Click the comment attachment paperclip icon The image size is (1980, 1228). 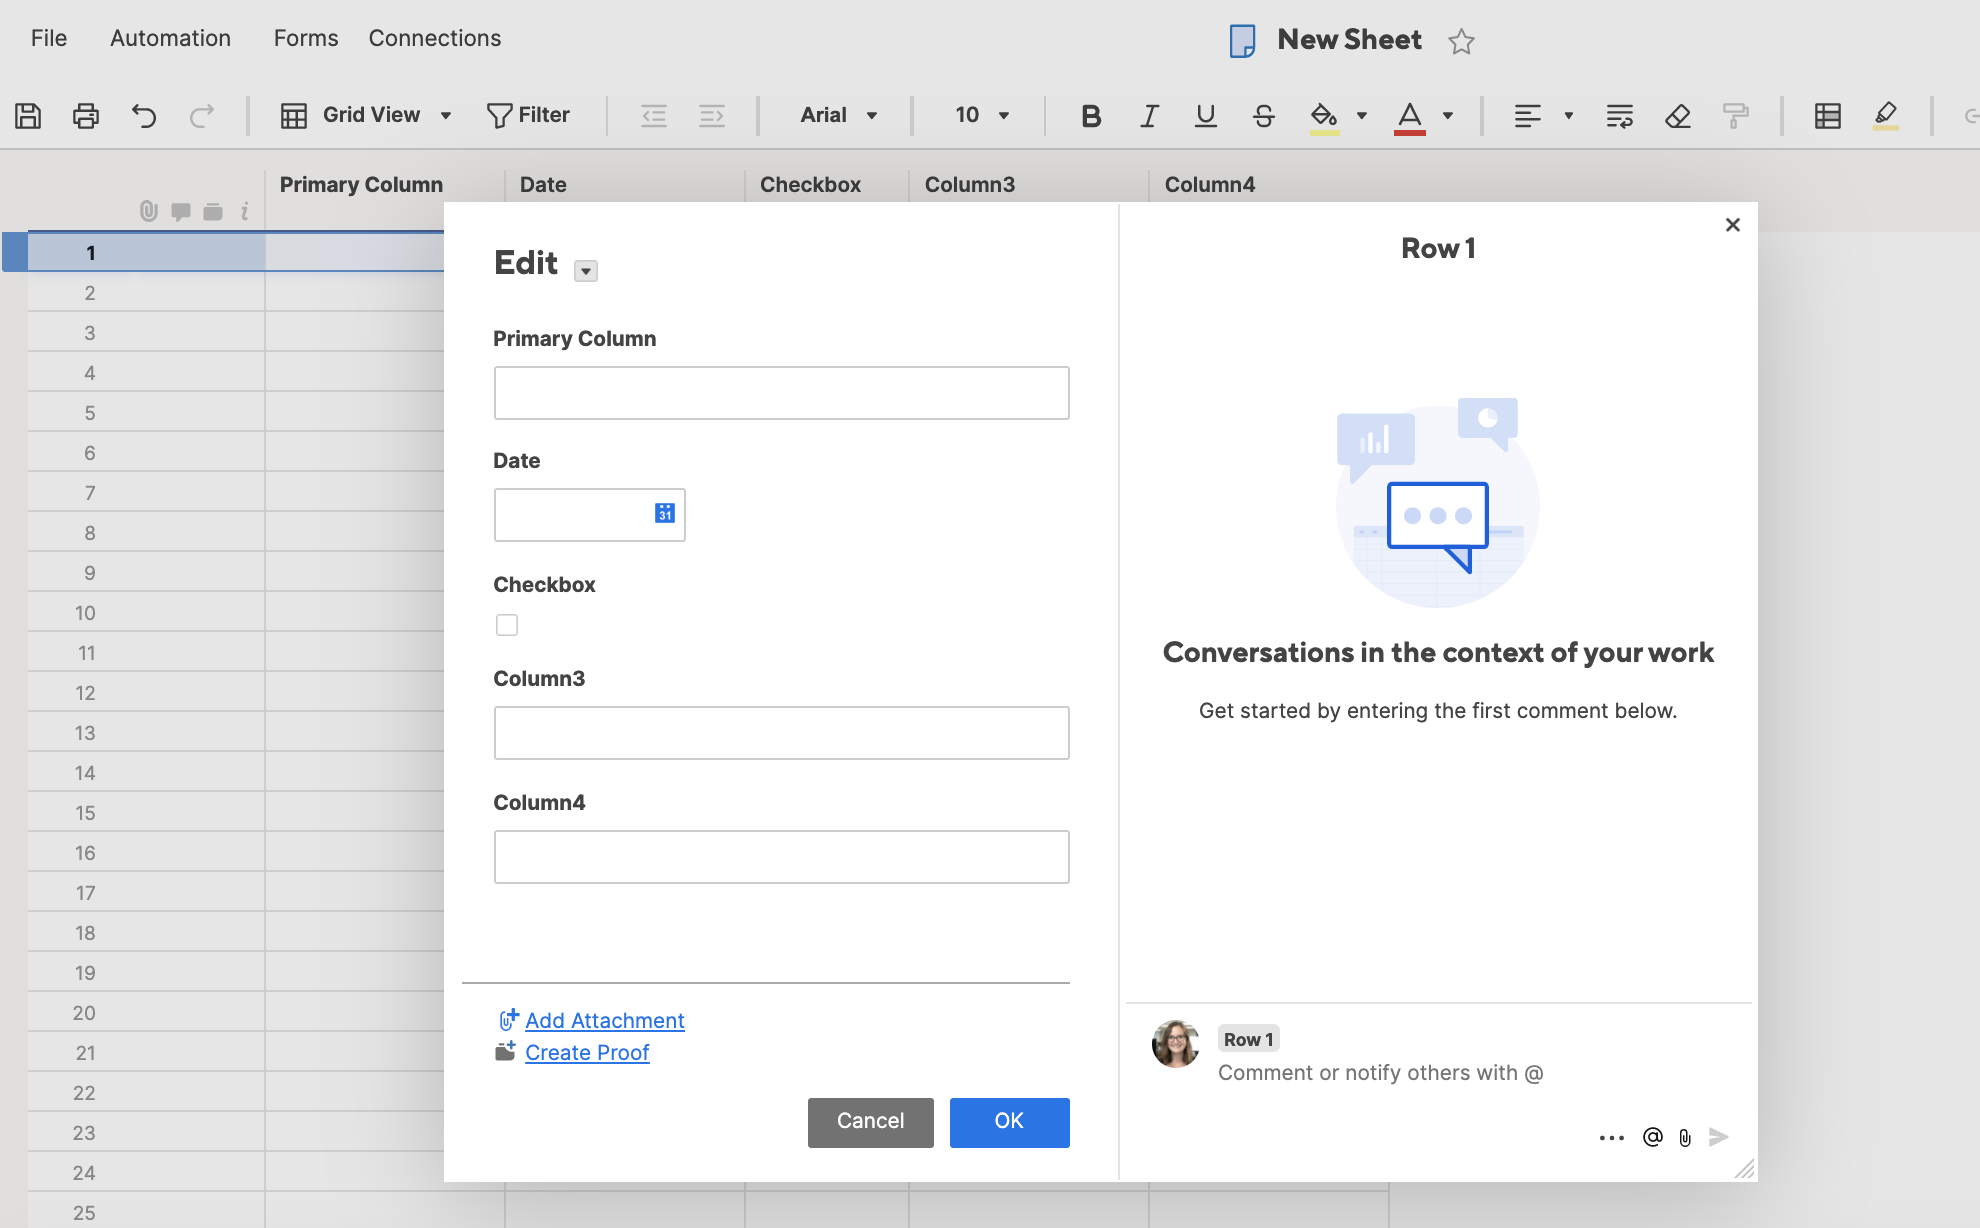1685,1138
